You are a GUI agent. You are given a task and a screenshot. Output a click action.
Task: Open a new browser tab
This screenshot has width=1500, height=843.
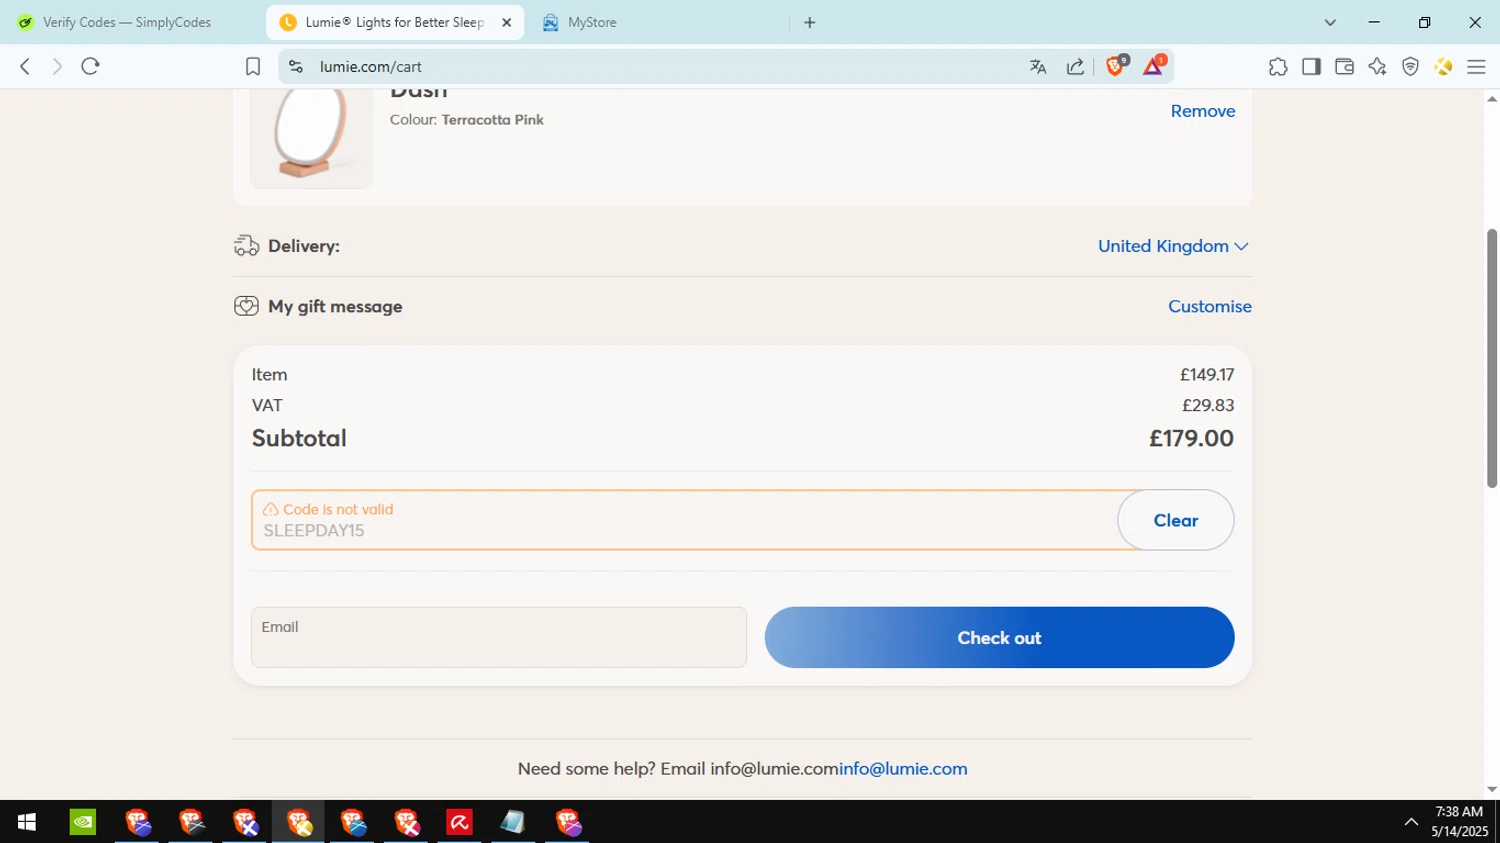pyautogui.click(x=810, y=22)
